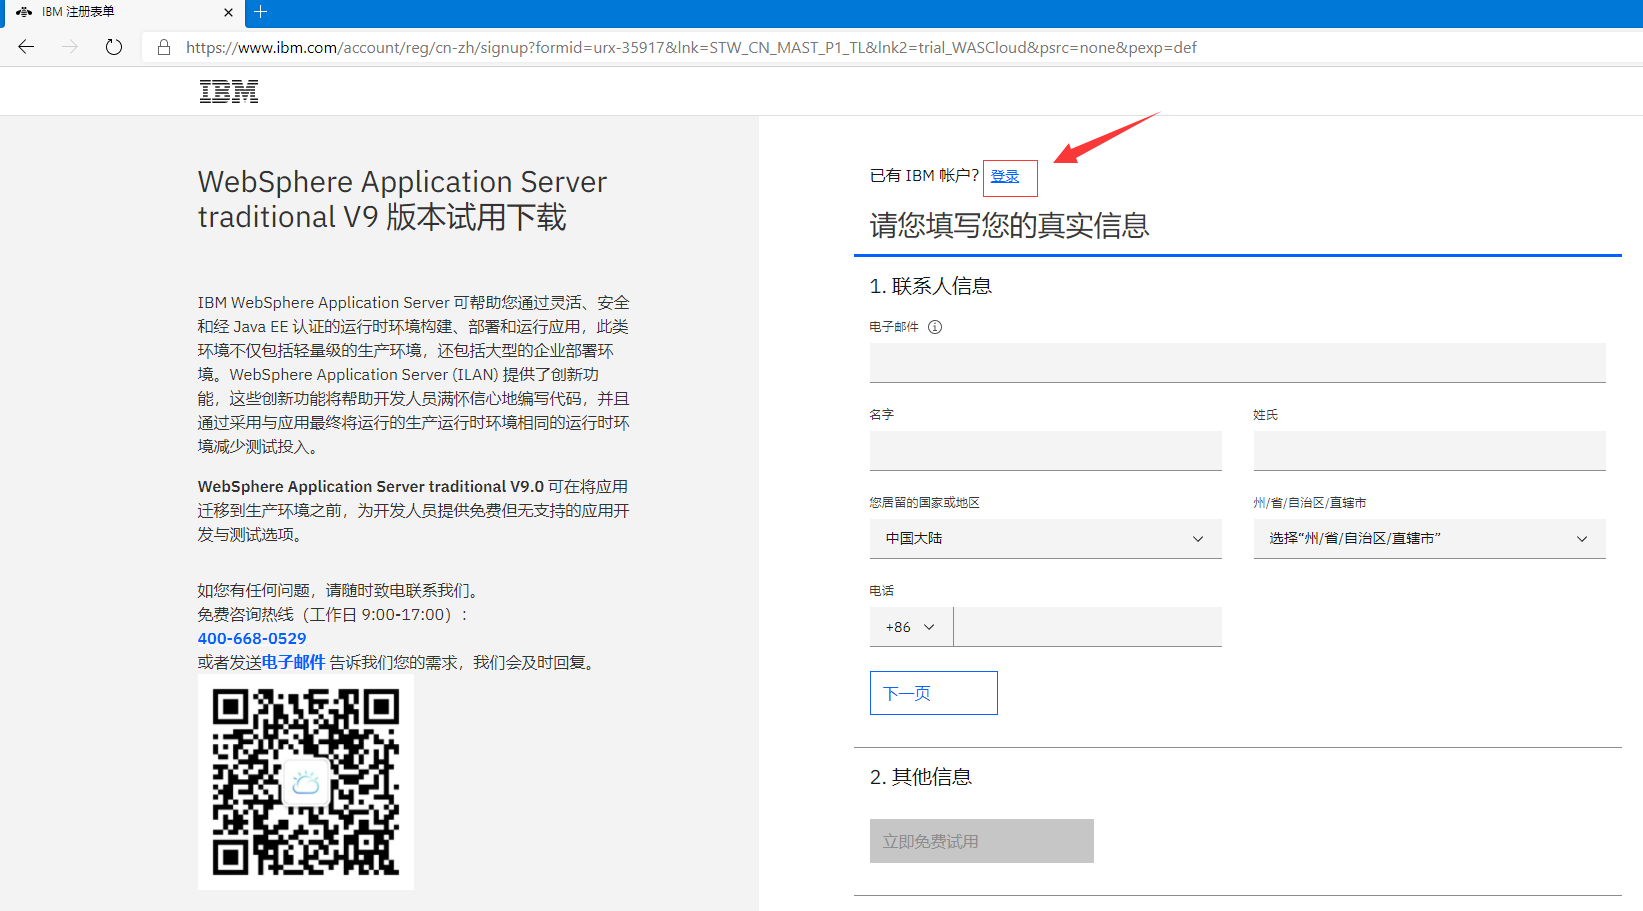Image resolution: width=1643 pixels, height=911 pixels.
Task: Open a new tab with the plus icon
Action: pyautogui.click(x=261, y=13)
